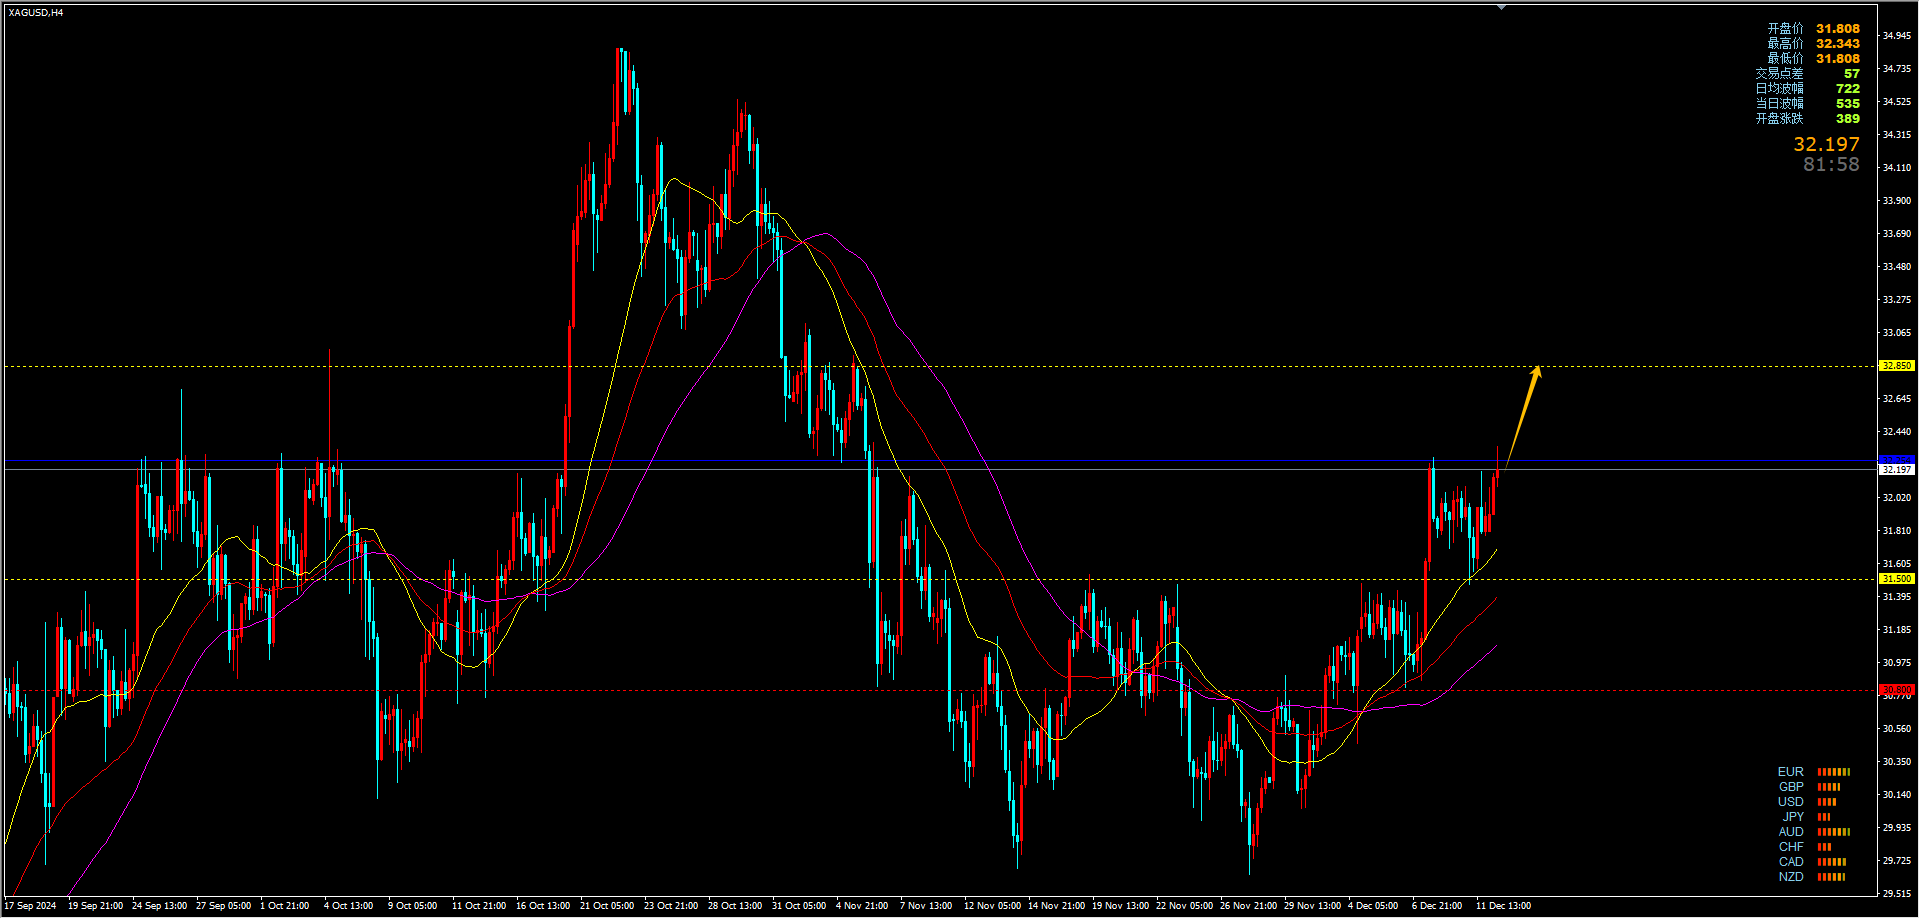Click the 交易点差 spread label
This screenshot has width=1920, height=919.
tap(1779, 74)
